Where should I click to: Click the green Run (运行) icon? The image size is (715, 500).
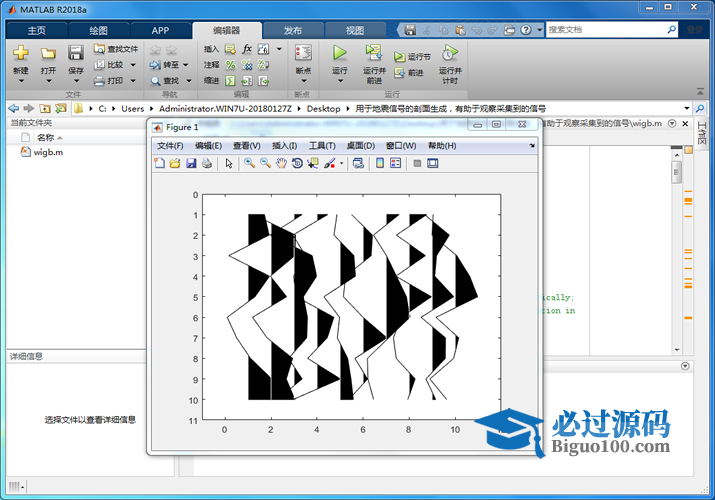[340, 53]
